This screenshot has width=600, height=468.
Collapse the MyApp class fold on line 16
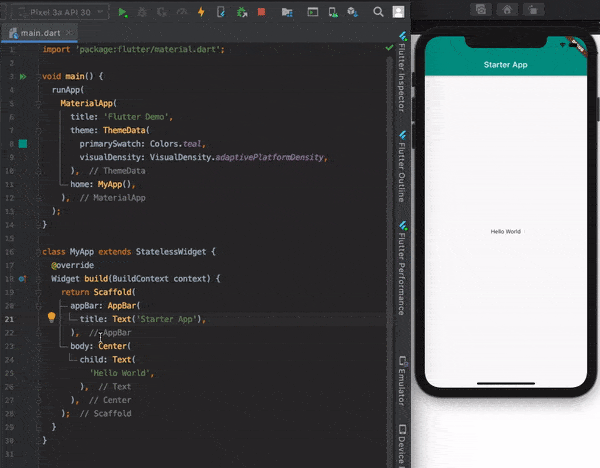(38, 252)
